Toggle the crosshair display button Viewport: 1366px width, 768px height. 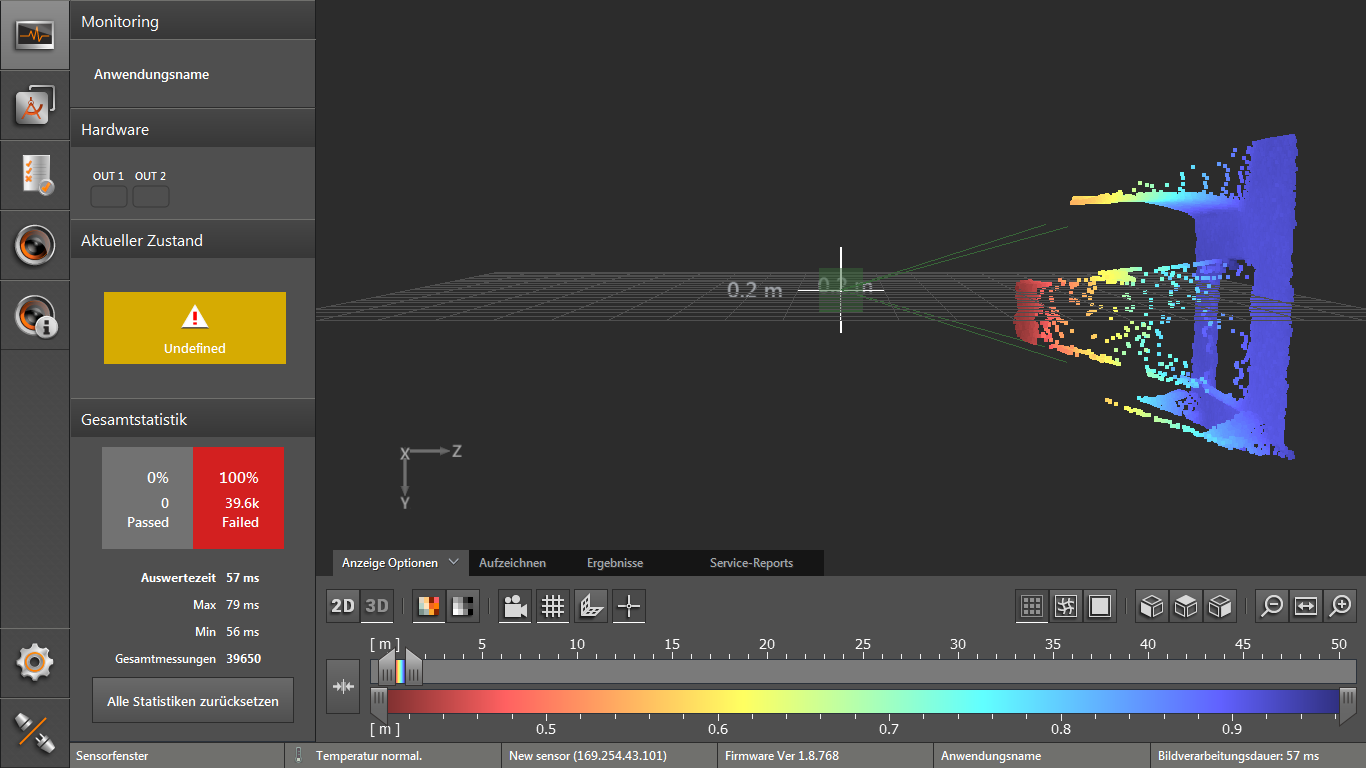tap(628, 606)
